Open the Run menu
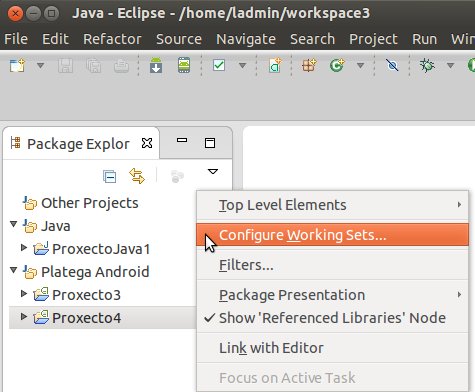475x392 pixels. point(424,39)
